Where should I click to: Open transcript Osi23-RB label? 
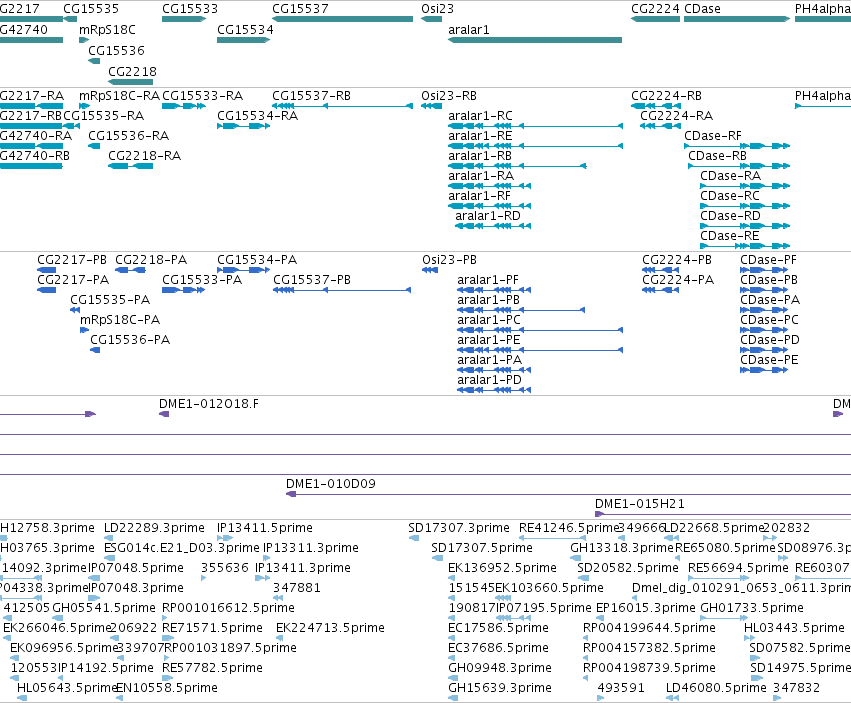click(449, 96)
